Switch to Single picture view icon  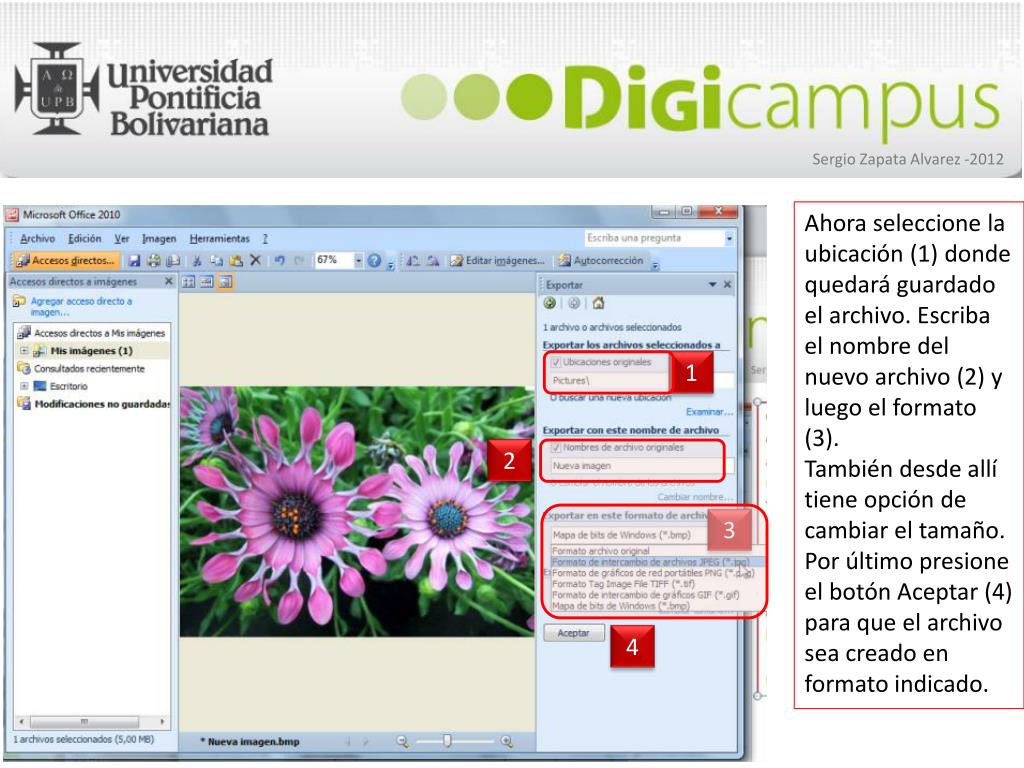[225, 282]
